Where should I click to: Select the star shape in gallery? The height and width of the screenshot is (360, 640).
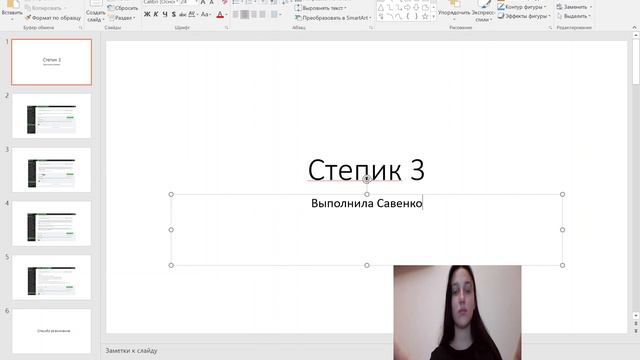pyautogui.click(x=425, y=16)
